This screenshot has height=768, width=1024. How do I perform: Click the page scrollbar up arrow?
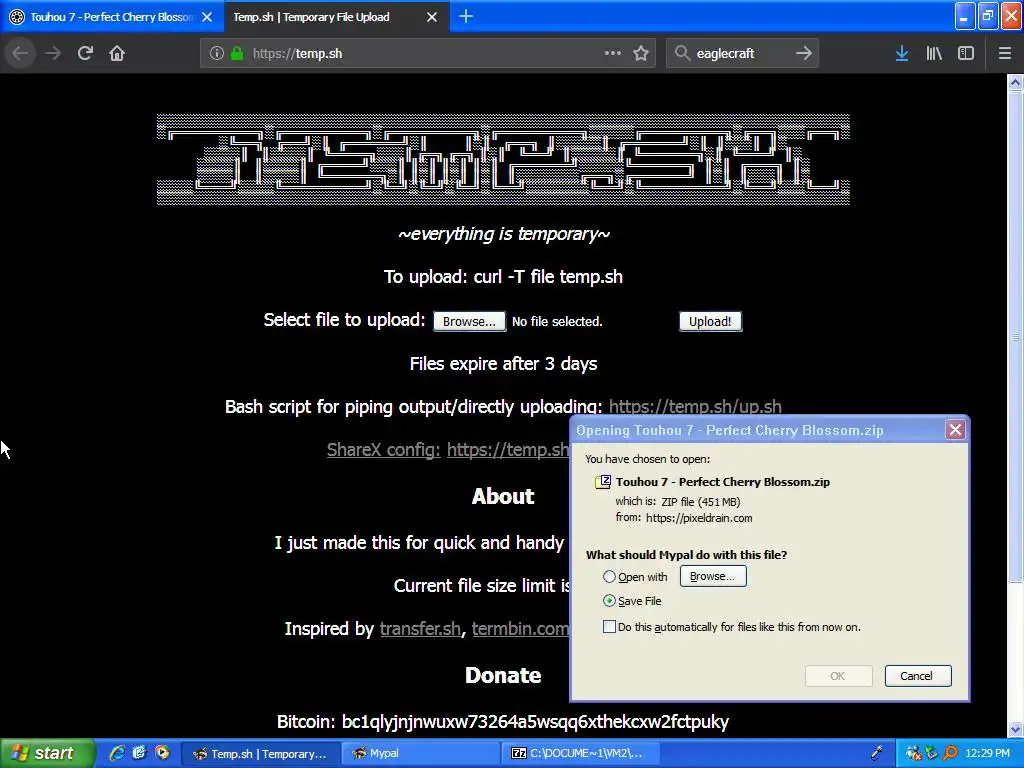[1015, 82]
